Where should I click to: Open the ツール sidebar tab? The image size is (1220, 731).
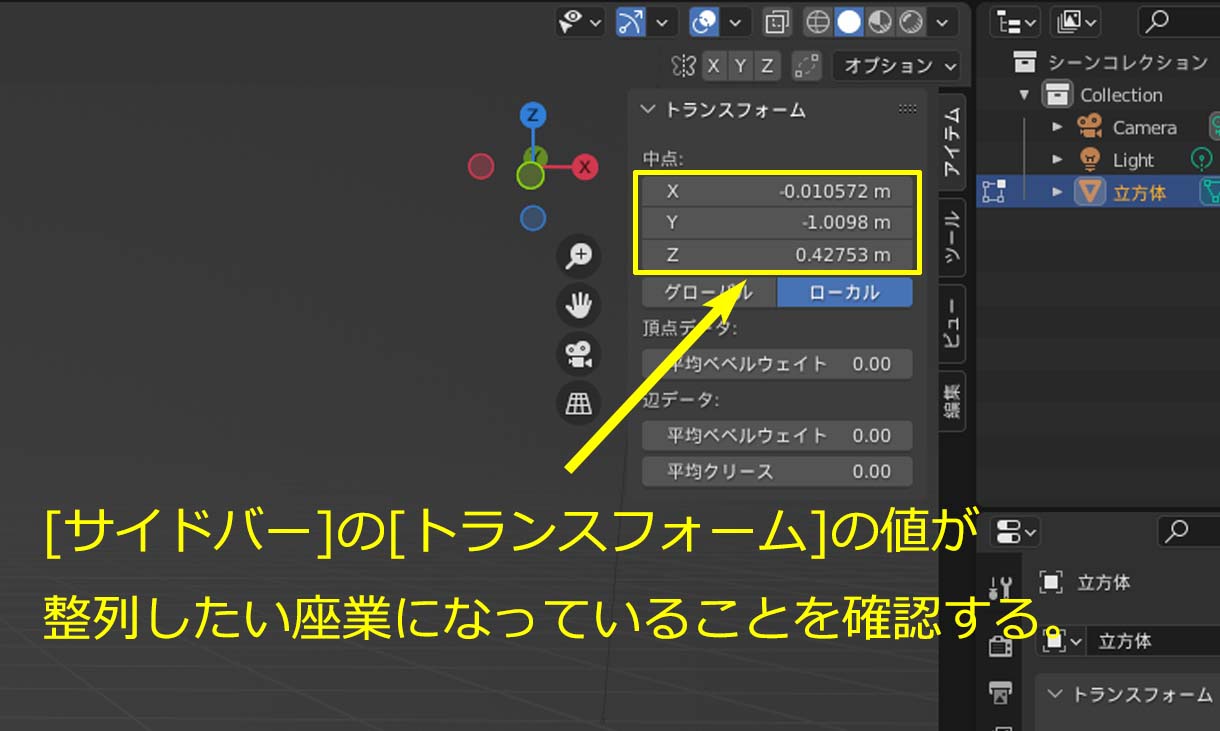(x=953, y=238)
